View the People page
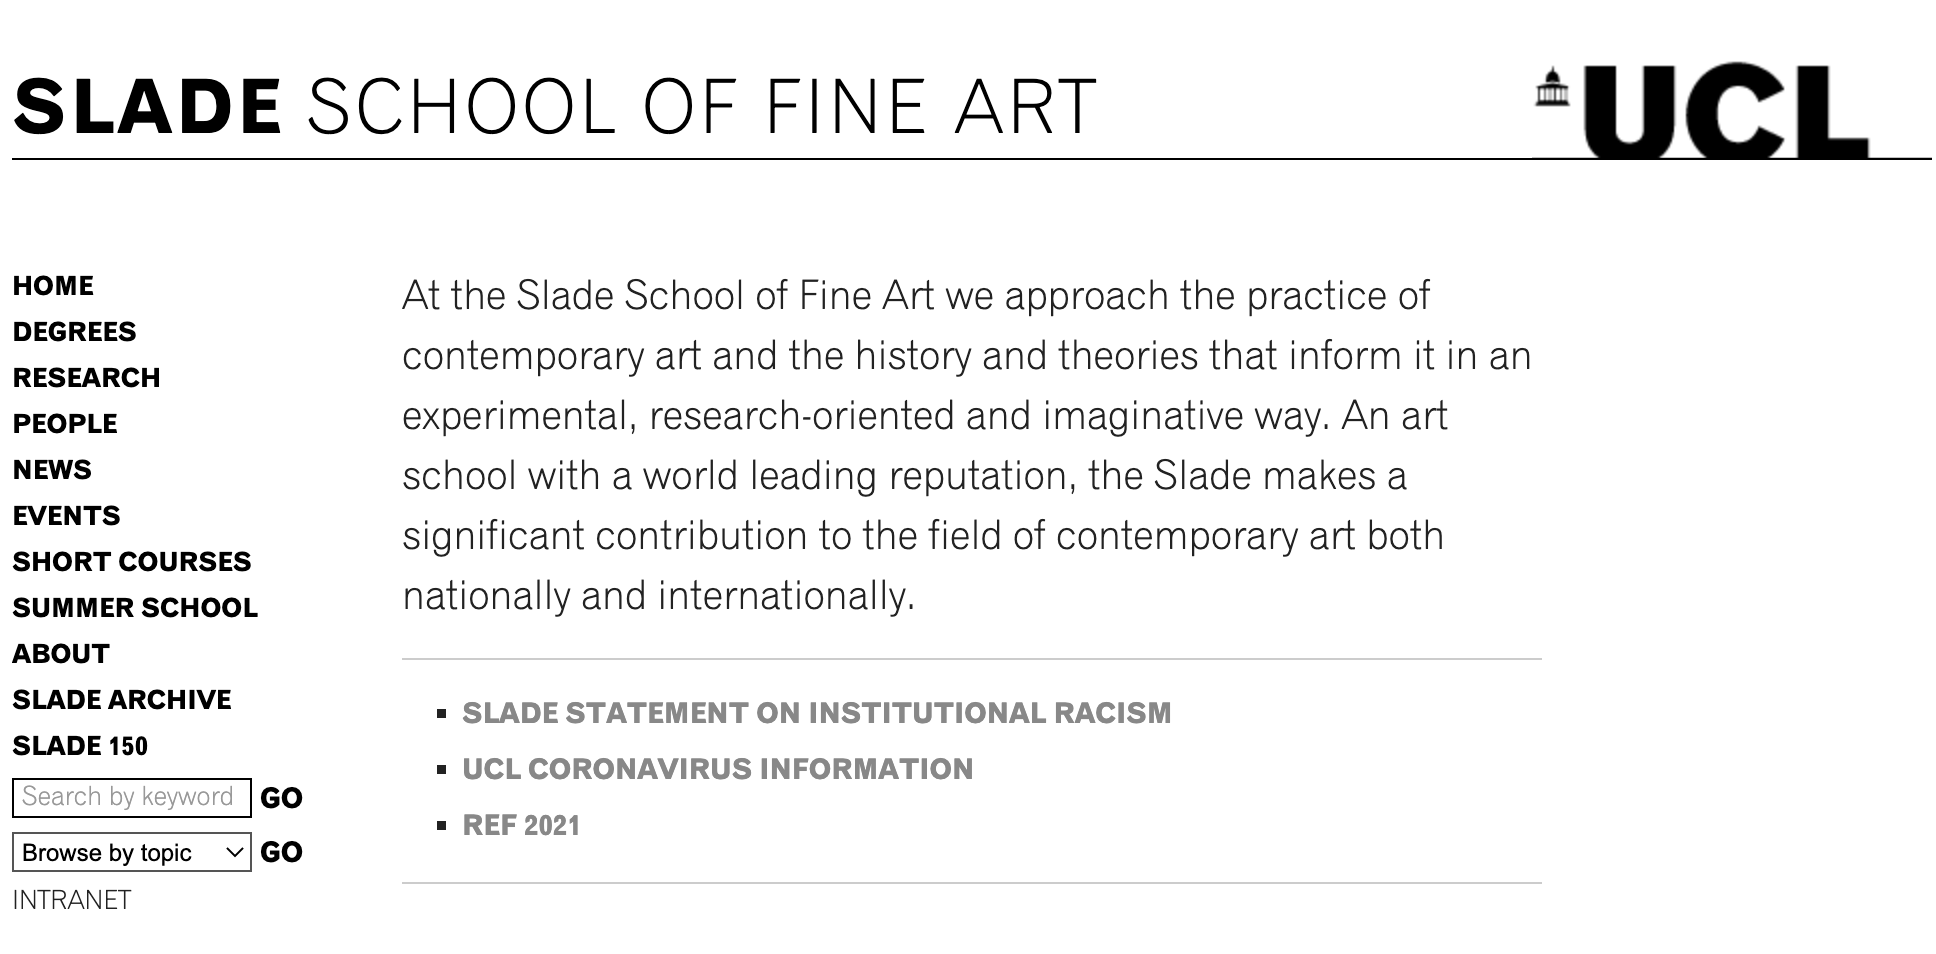 click(x=65, y=424)
